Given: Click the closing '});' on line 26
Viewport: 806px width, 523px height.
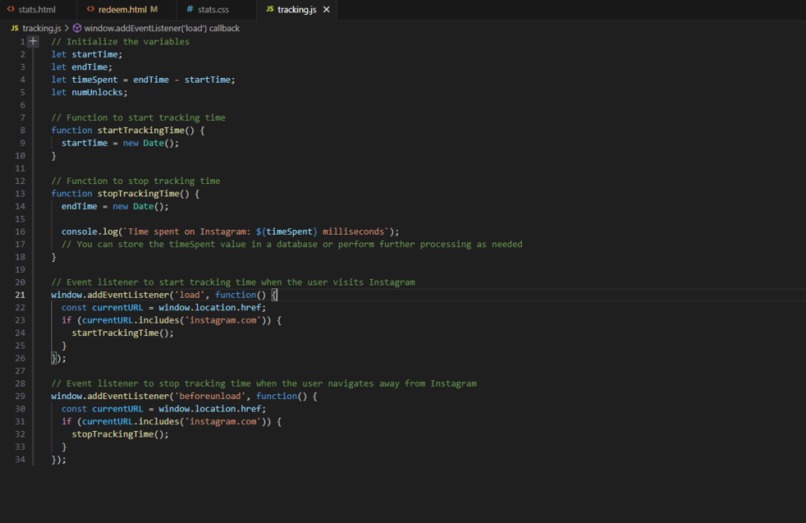Looking at the screenshot, I should (59, 358).
